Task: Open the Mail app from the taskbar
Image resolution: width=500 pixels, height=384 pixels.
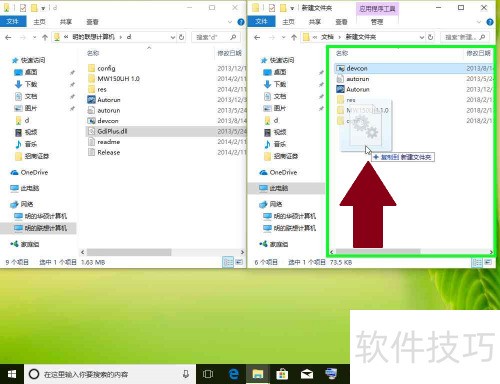Action: coord(307,374)
